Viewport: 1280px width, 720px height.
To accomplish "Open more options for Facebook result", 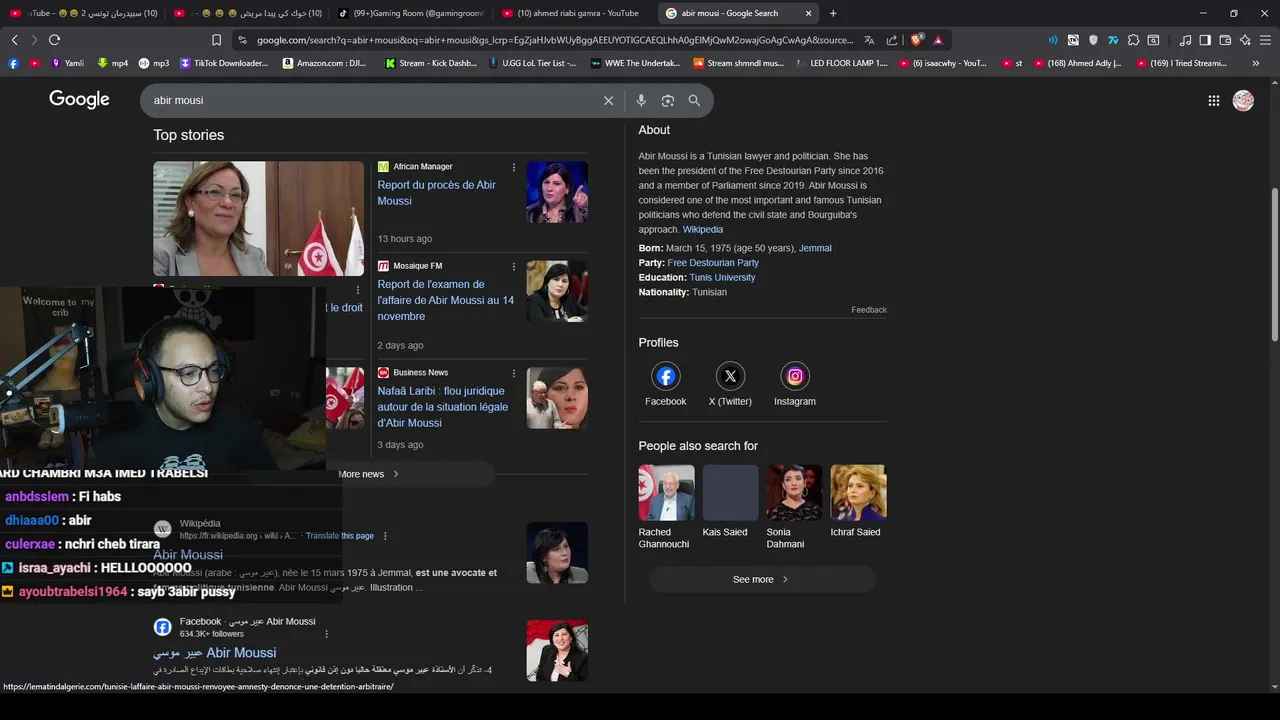I will tap(326, 634).
